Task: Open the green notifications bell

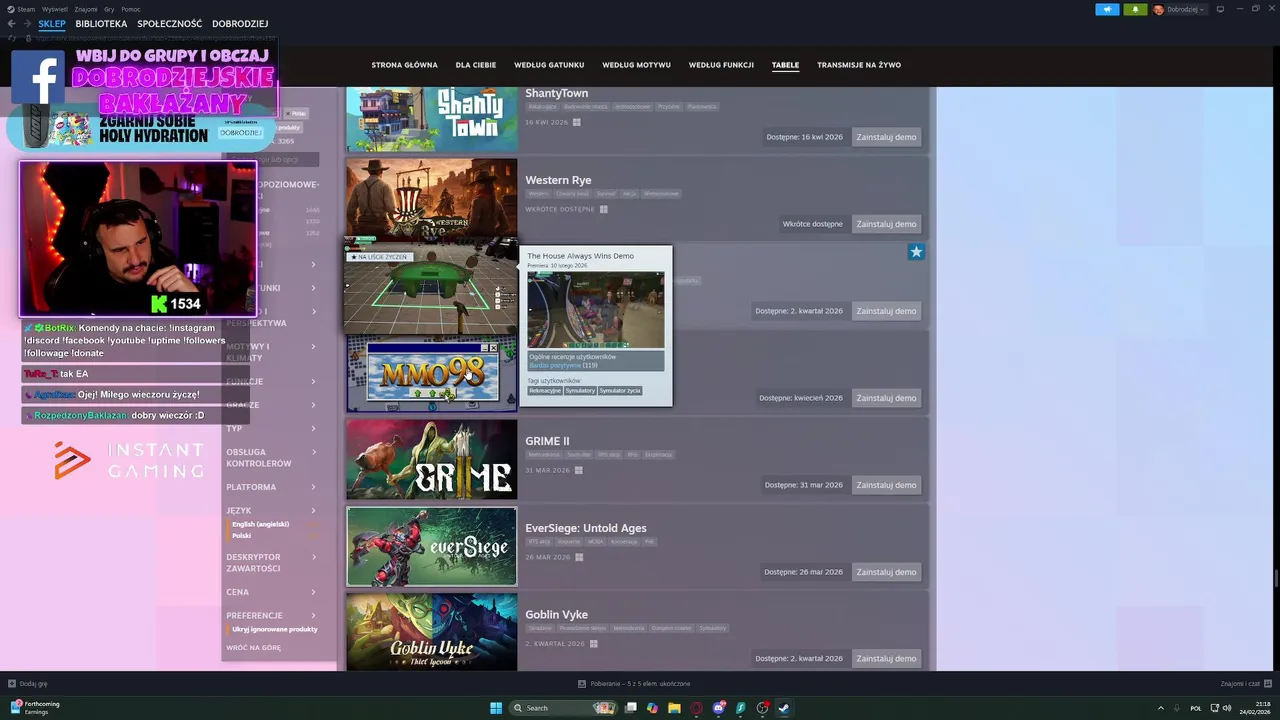Action: click(x=1135, y=9)
